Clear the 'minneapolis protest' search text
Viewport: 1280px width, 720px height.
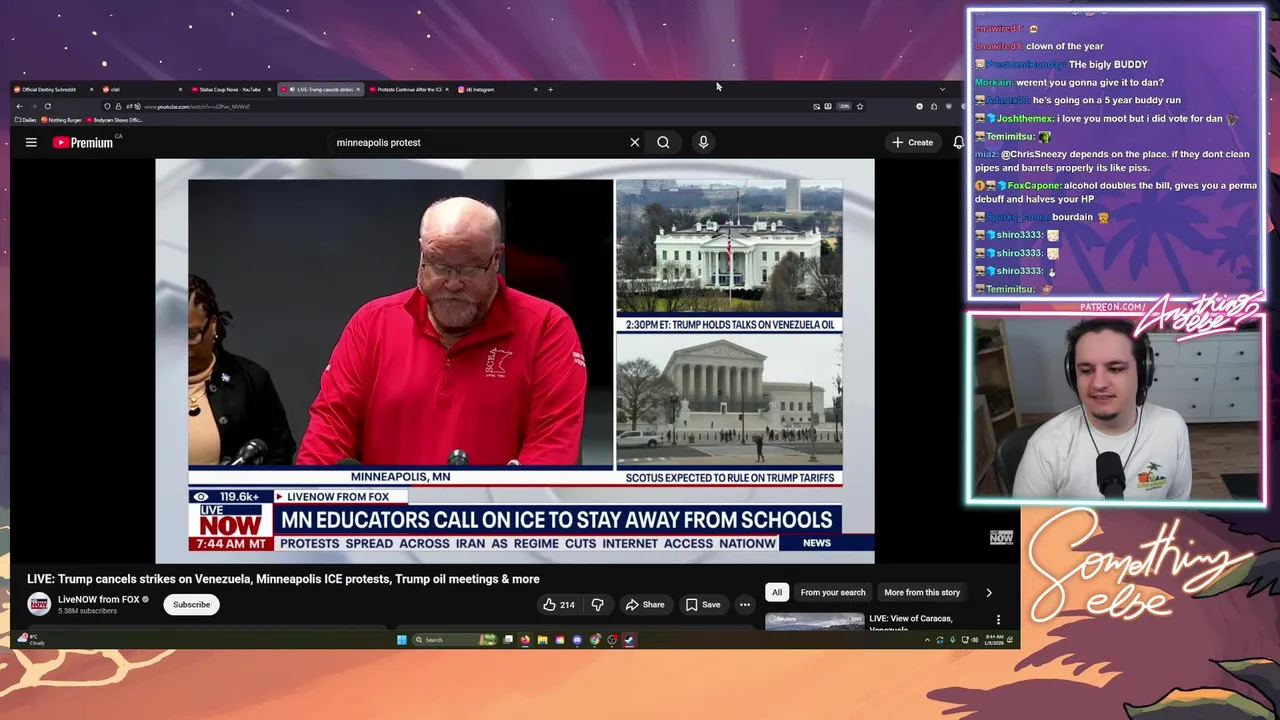coord(634,142)
